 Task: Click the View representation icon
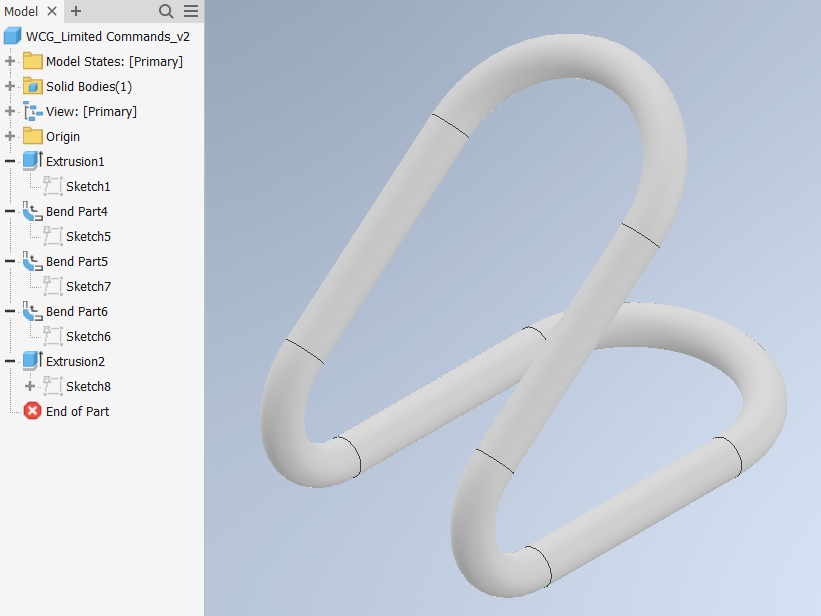(33, 111)
